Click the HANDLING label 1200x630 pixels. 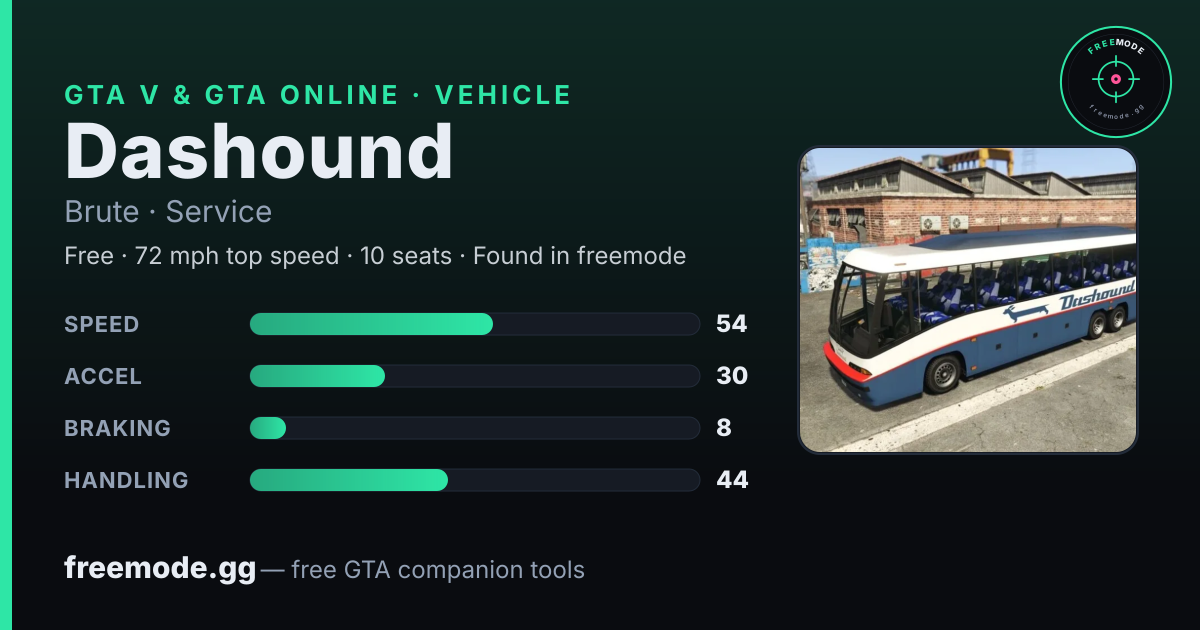(x=126, y=480)
